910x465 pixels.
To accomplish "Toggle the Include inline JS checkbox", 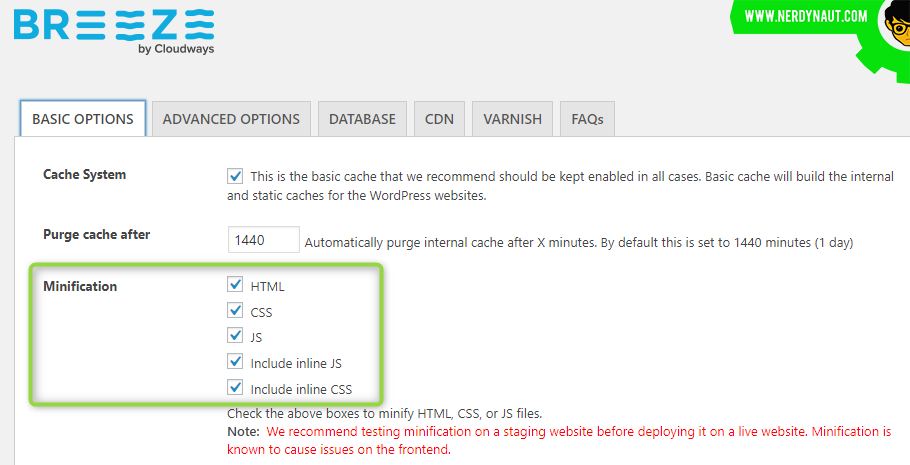I will click(x=235, y=362).
